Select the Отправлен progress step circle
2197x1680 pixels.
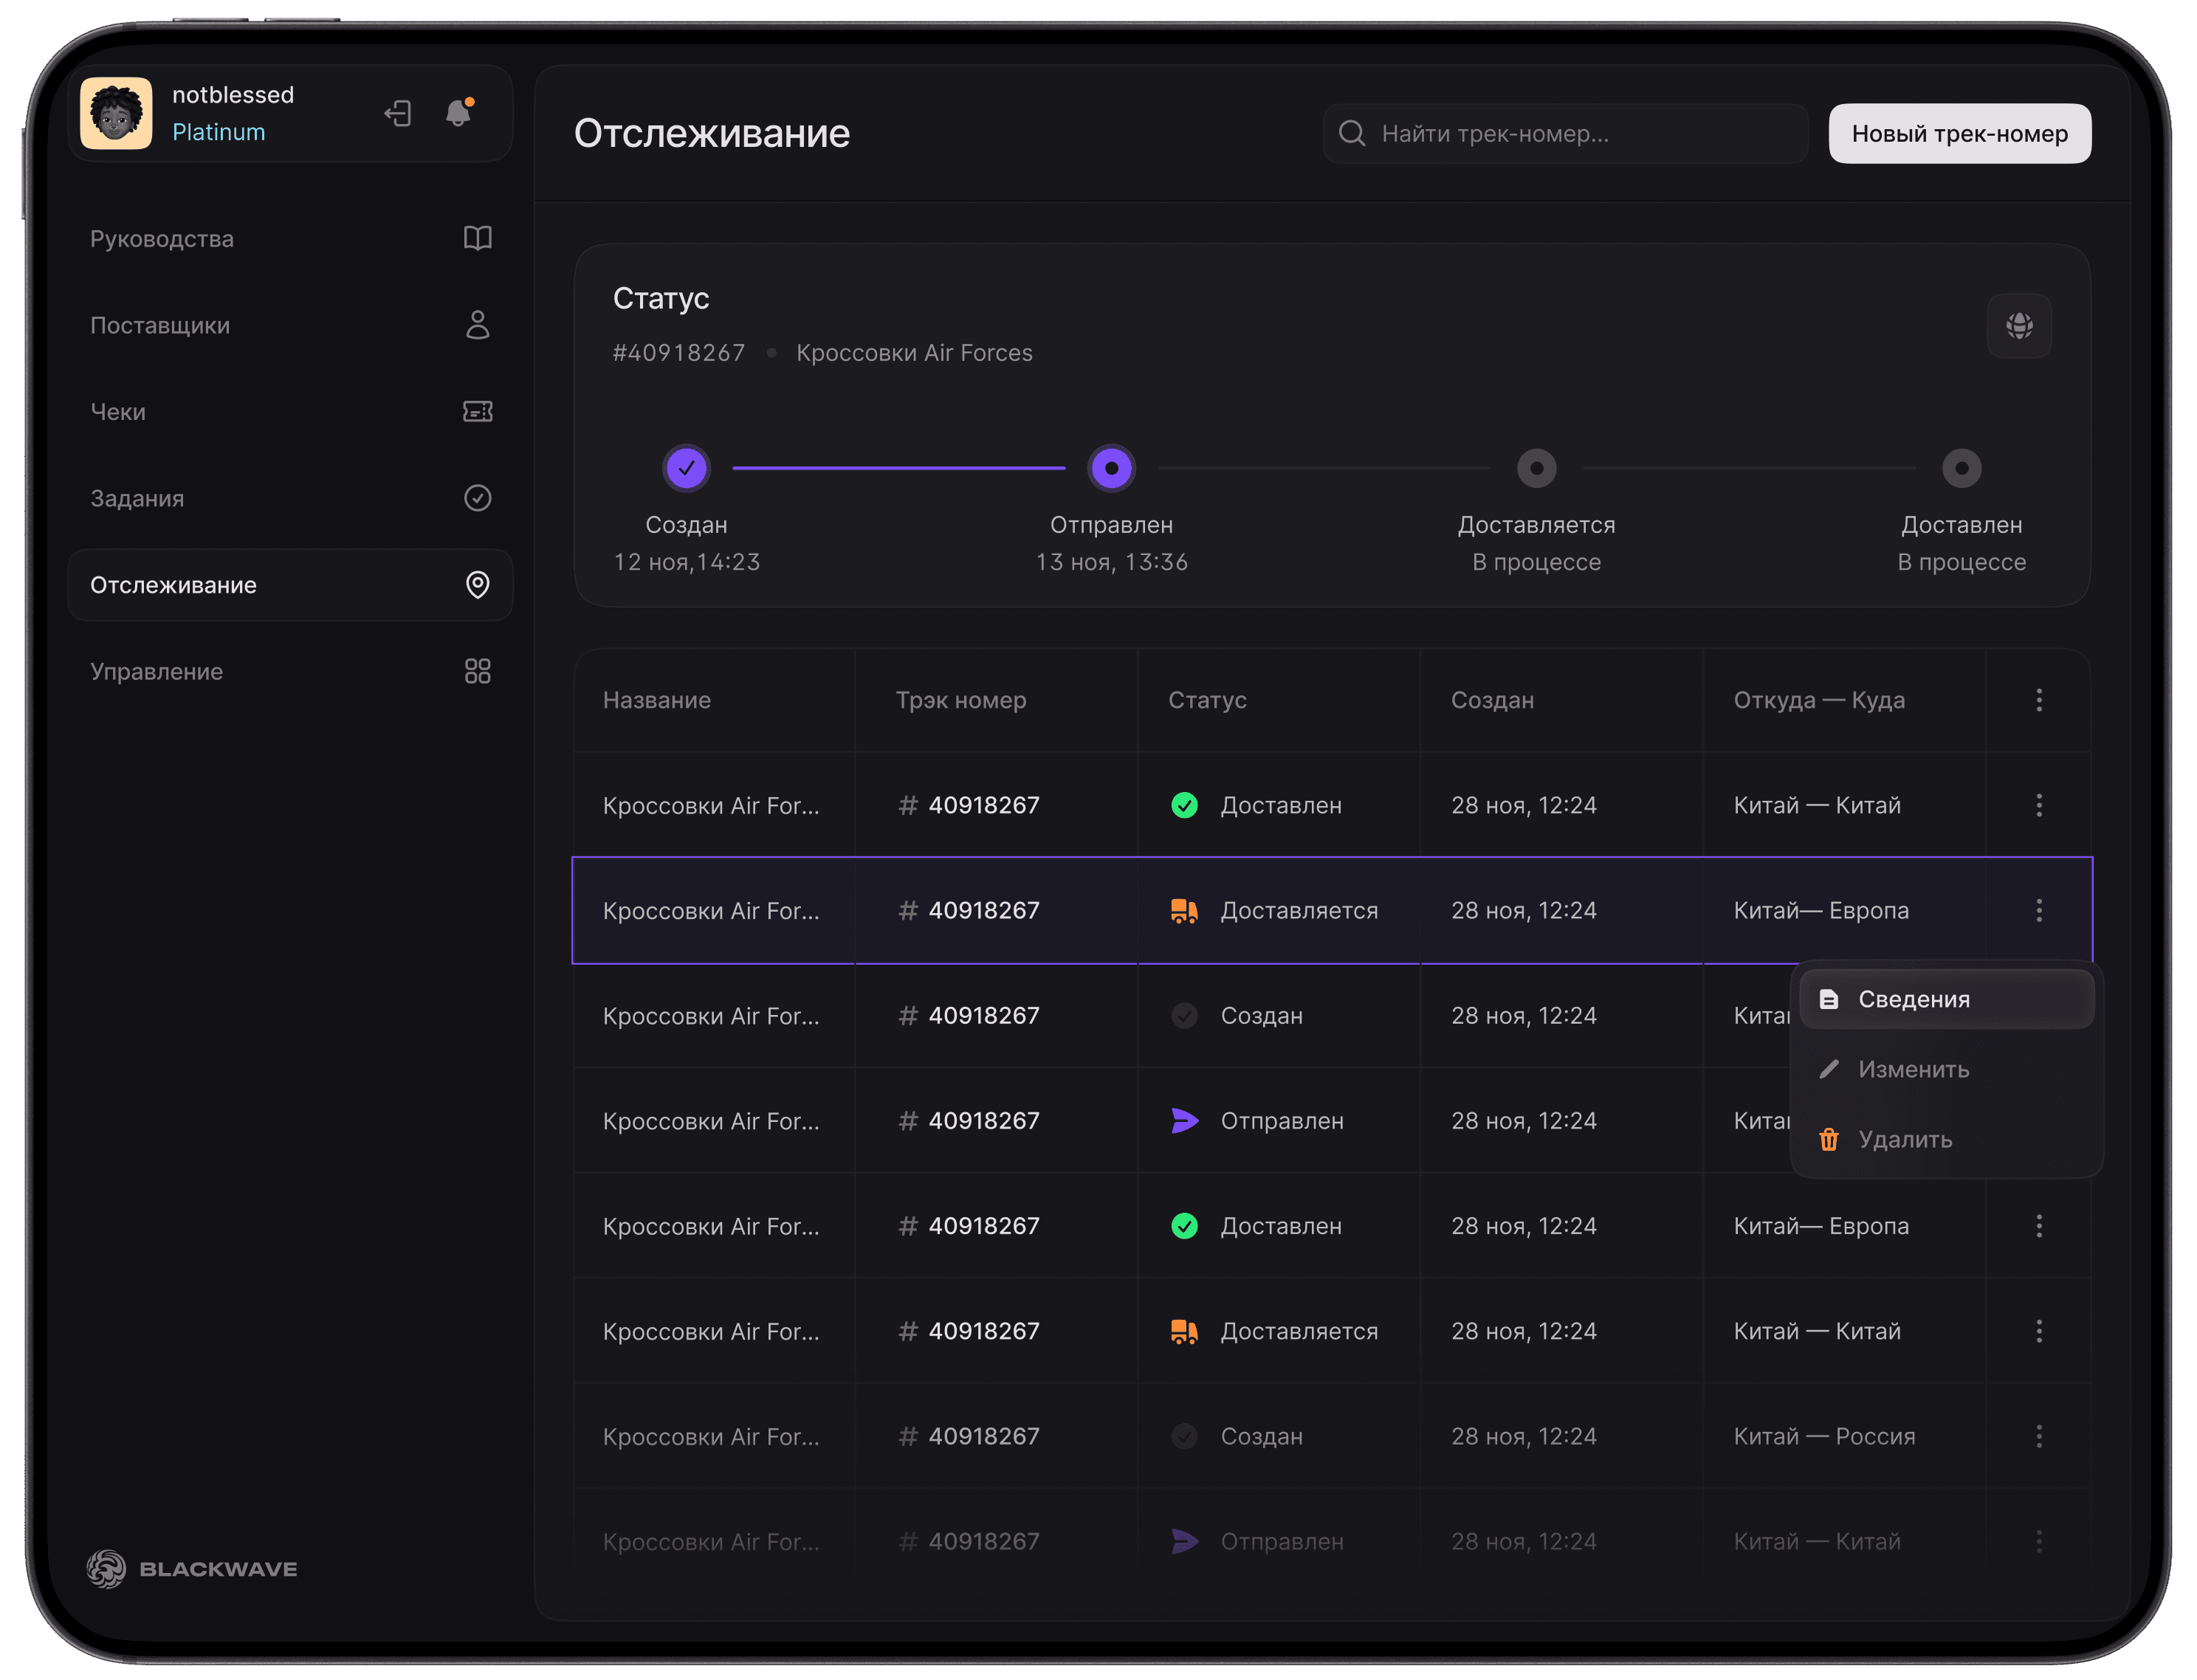(1111, 468)
